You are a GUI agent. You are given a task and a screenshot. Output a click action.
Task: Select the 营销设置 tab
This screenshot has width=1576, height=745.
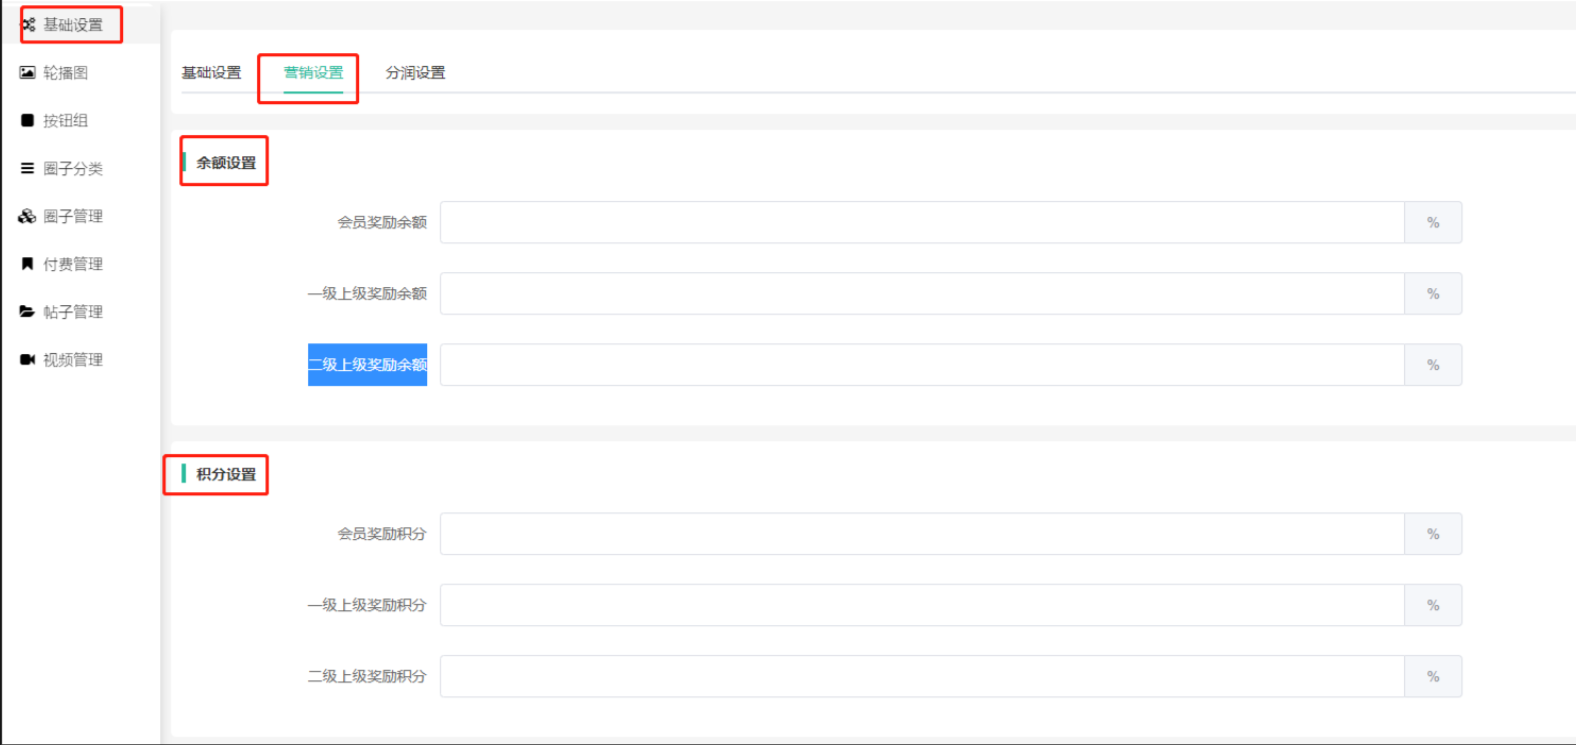pos(313,73)
